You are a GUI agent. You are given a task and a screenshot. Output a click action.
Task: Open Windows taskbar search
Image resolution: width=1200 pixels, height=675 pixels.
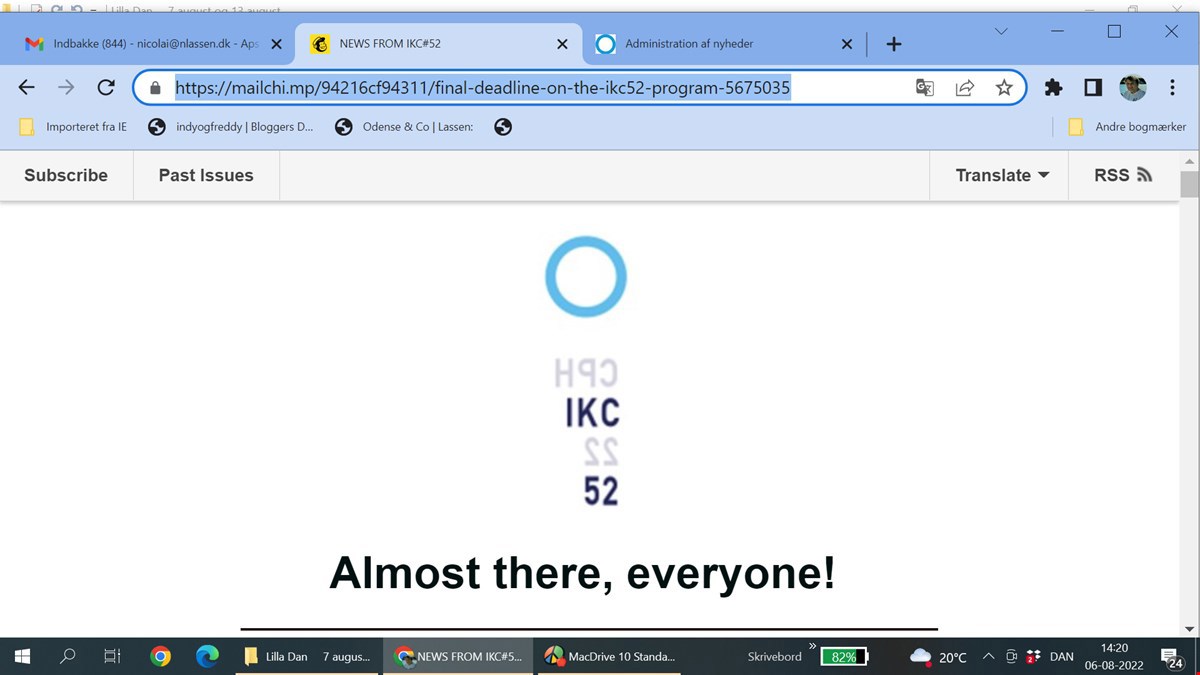pyautogui.click(x=68, y=657)
